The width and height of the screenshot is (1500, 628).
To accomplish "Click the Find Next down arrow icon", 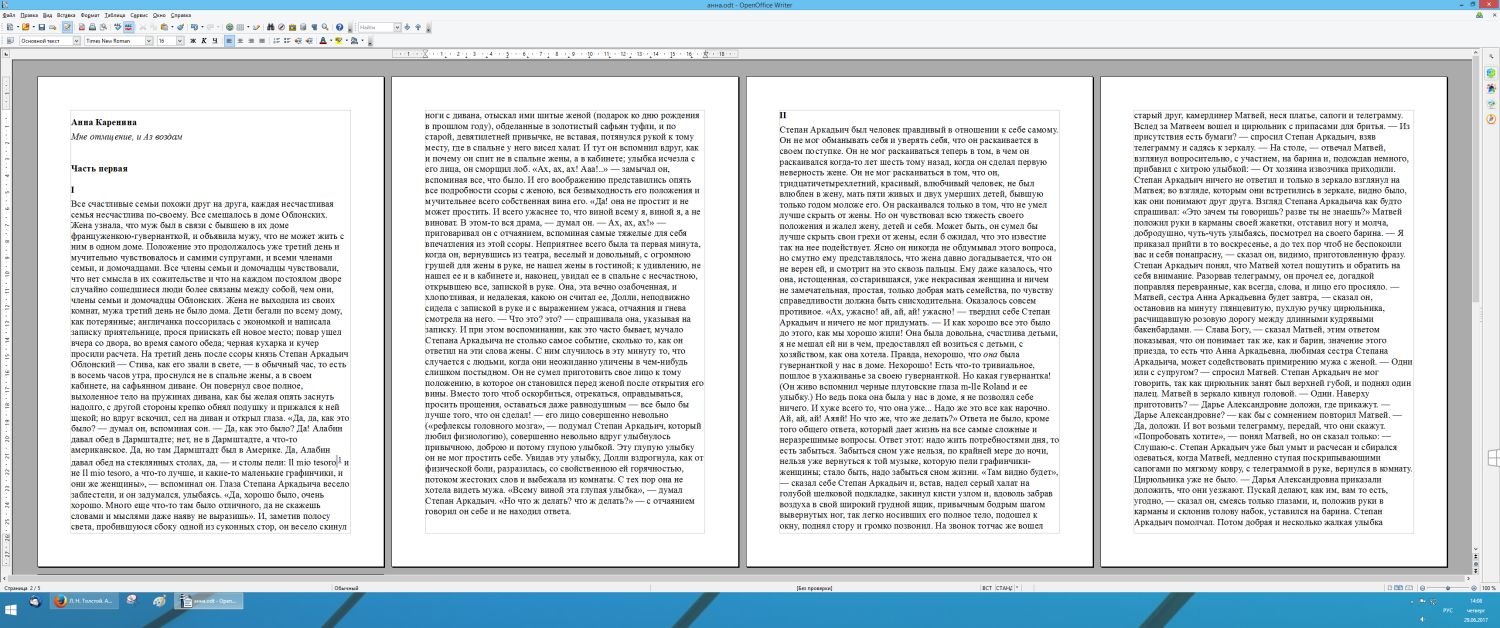I will pyautogui.click(x=408, y=27).
